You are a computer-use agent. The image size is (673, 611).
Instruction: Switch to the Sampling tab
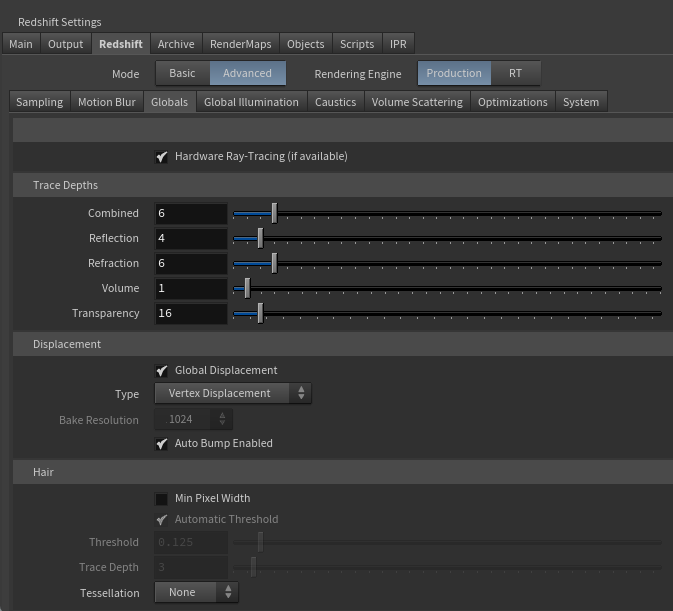39,102
